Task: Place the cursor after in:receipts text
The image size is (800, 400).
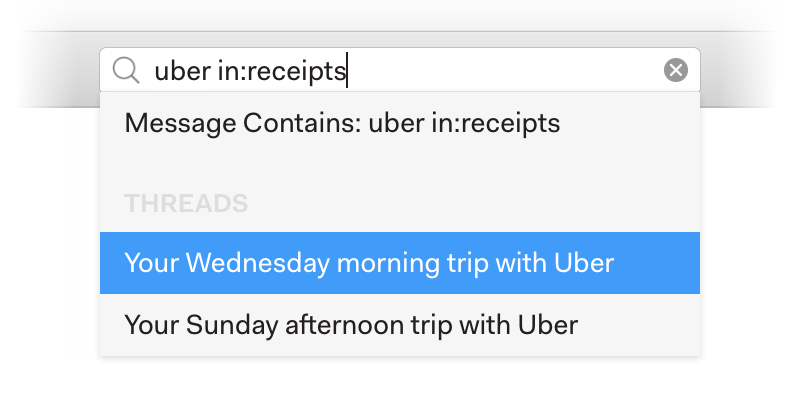Action: point(347,70)
